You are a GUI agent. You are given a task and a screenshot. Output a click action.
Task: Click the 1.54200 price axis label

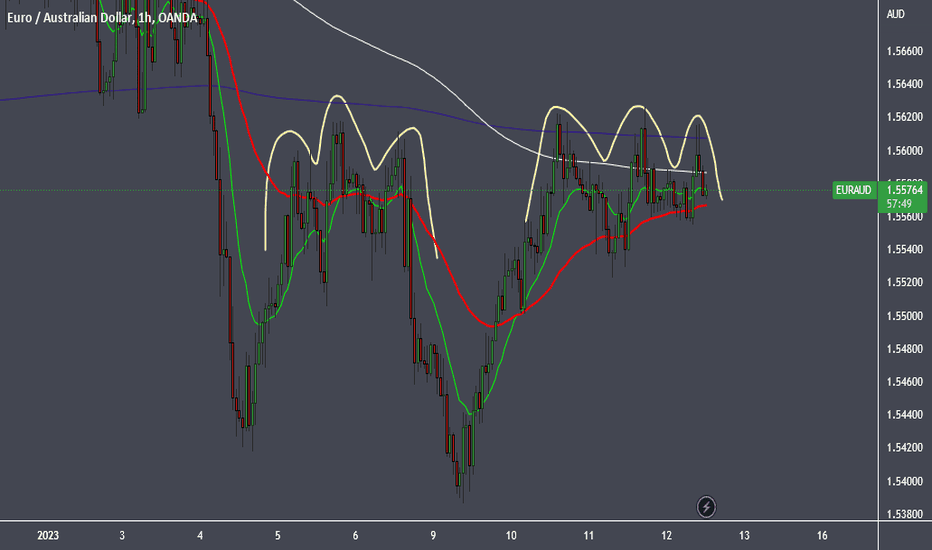point(905,448)
